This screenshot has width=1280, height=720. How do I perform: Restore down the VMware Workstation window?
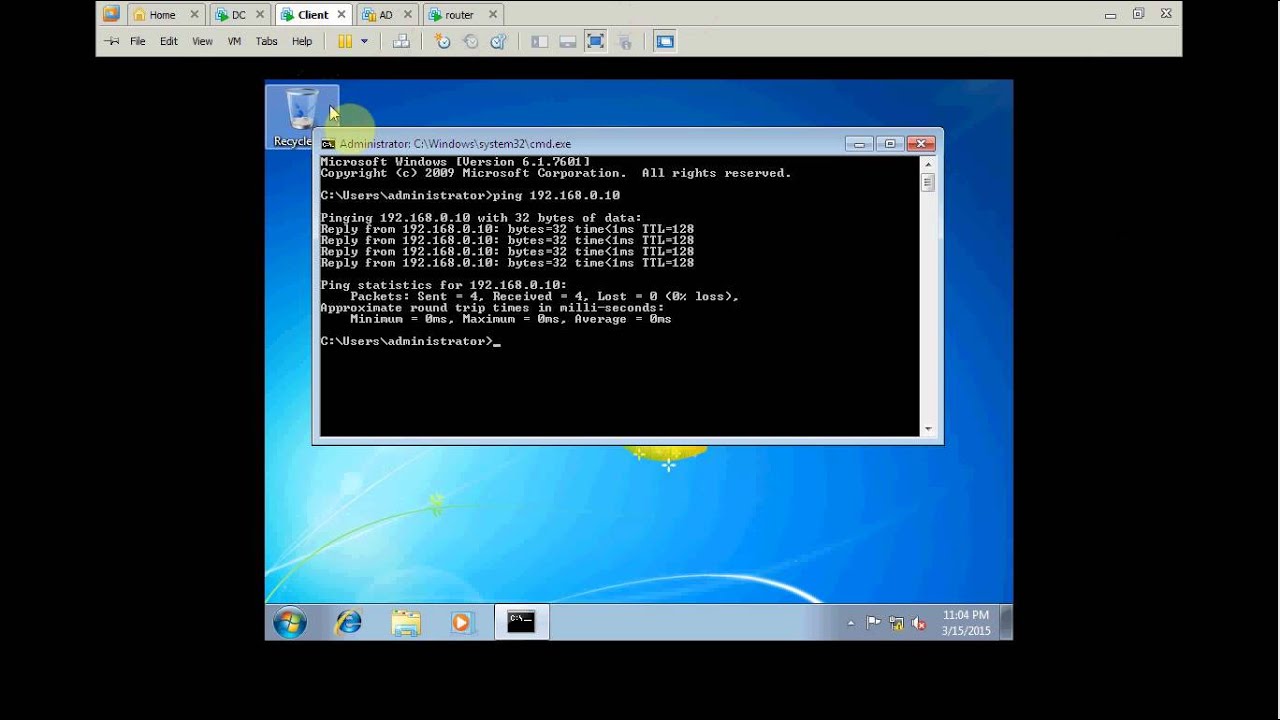point(1138,14)
